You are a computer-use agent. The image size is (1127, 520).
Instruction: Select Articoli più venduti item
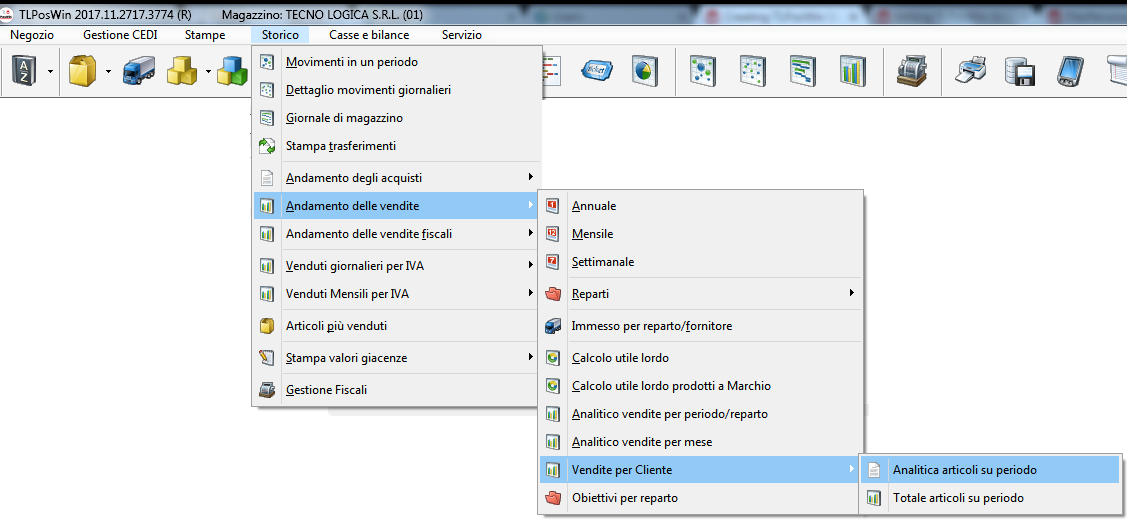click(336, 326)
